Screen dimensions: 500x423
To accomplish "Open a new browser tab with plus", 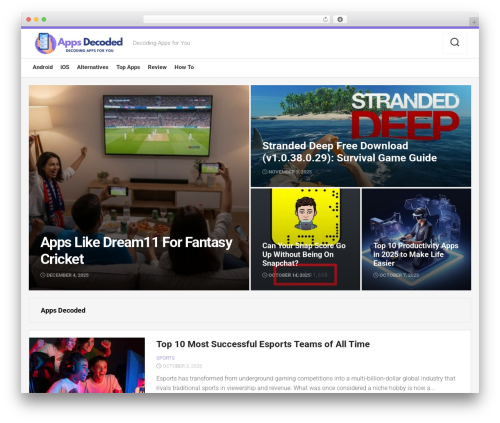I will 474,22.
